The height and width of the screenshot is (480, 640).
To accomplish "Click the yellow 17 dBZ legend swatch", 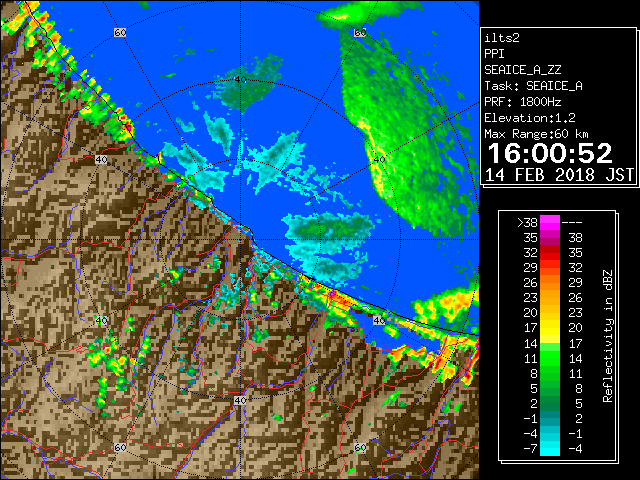I will [x=550, y=328].
